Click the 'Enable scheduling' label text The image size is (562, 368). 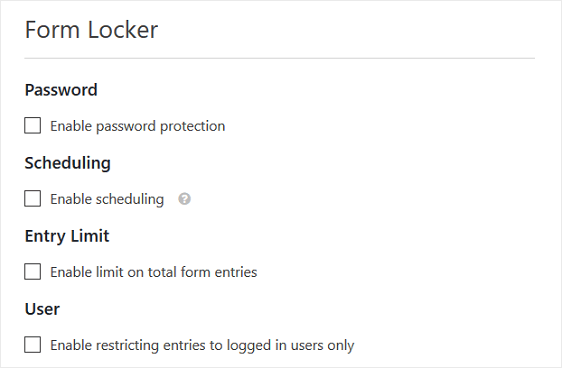[107, 199]
